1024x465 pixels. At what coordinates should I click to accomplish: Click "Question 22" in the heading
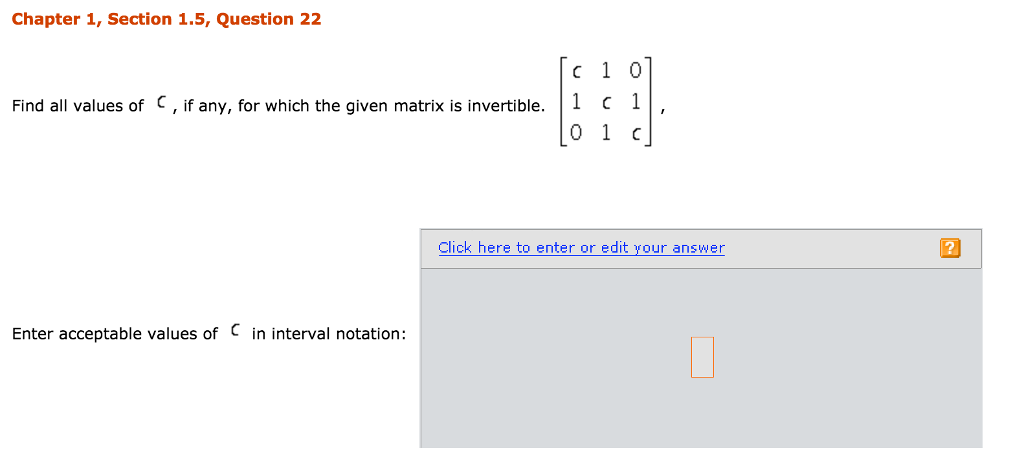click(269, 19)
